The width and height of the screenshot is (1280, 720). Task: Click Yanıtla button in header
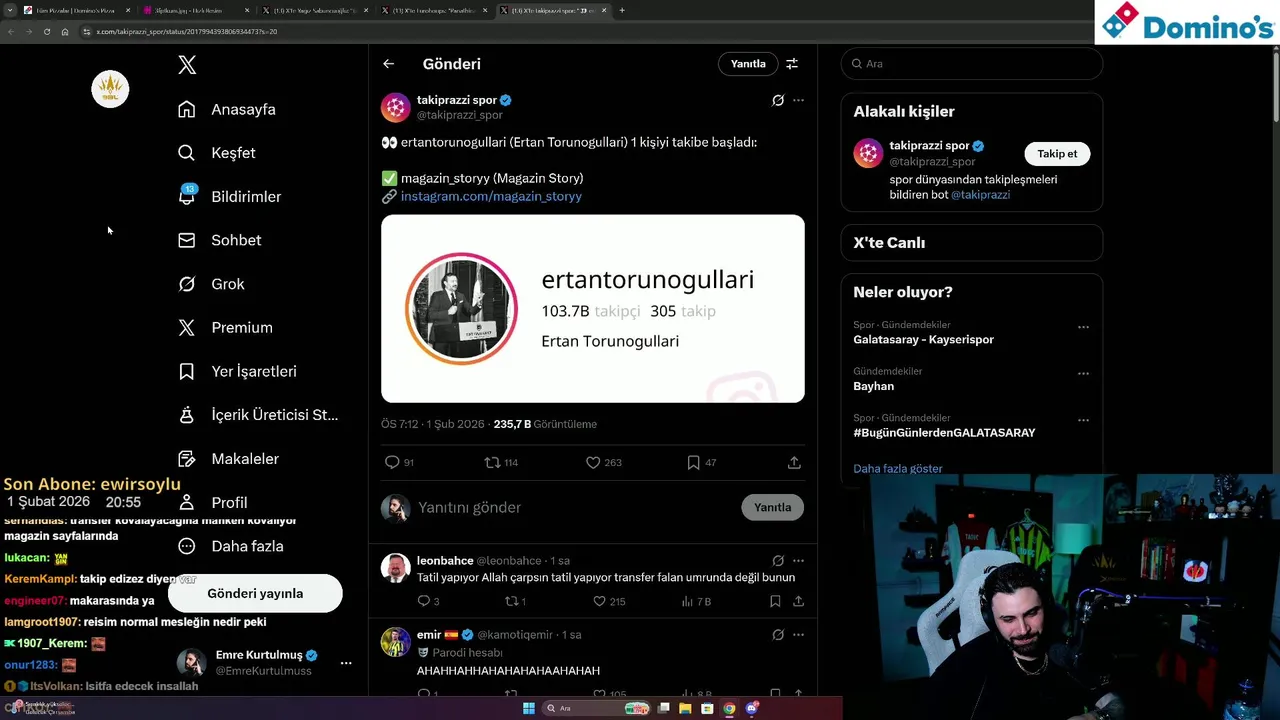[x=748, y=64]
